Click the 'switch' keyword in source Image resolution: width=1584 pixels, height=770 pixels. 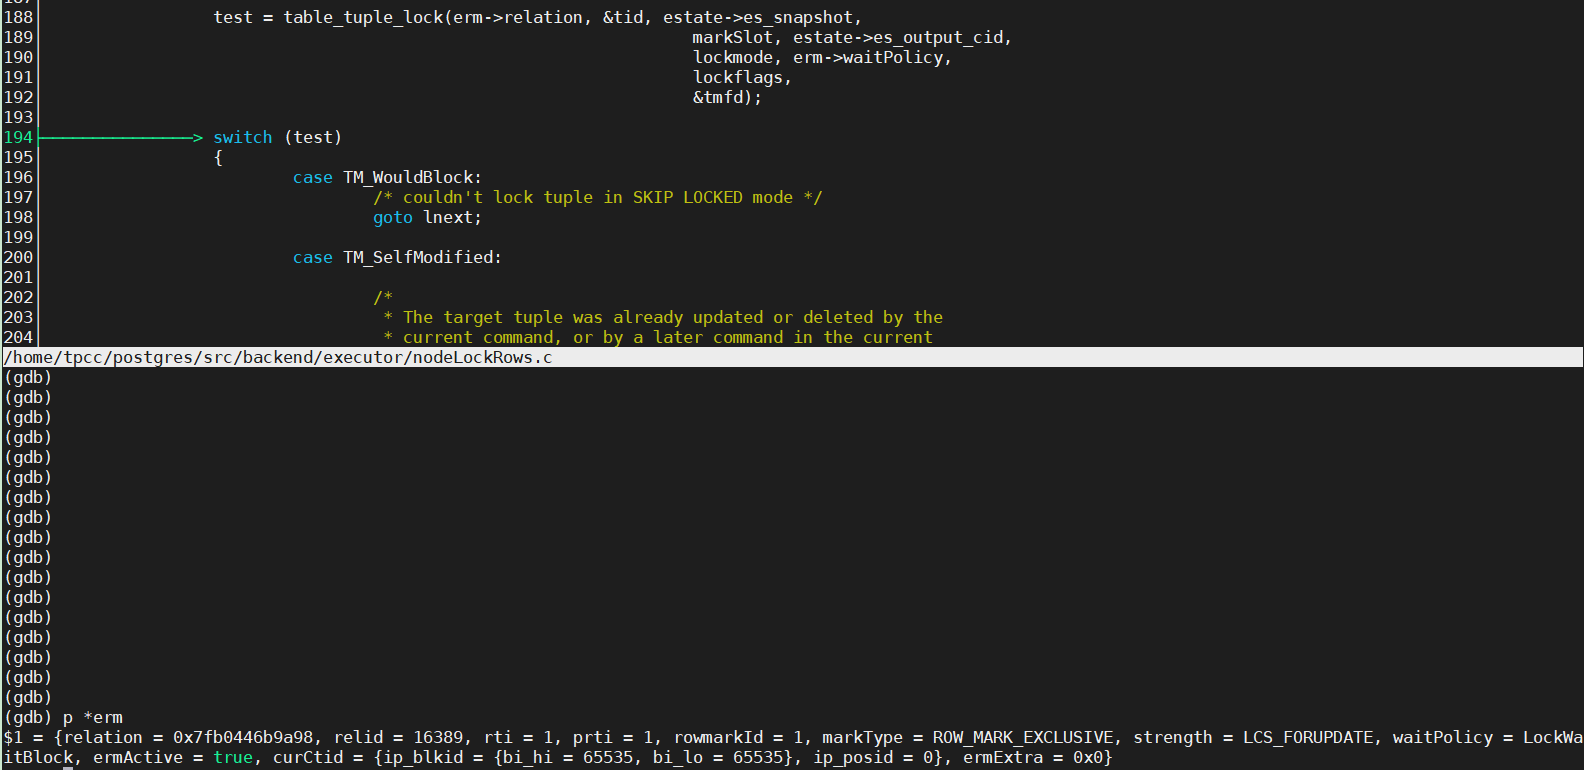242,137
